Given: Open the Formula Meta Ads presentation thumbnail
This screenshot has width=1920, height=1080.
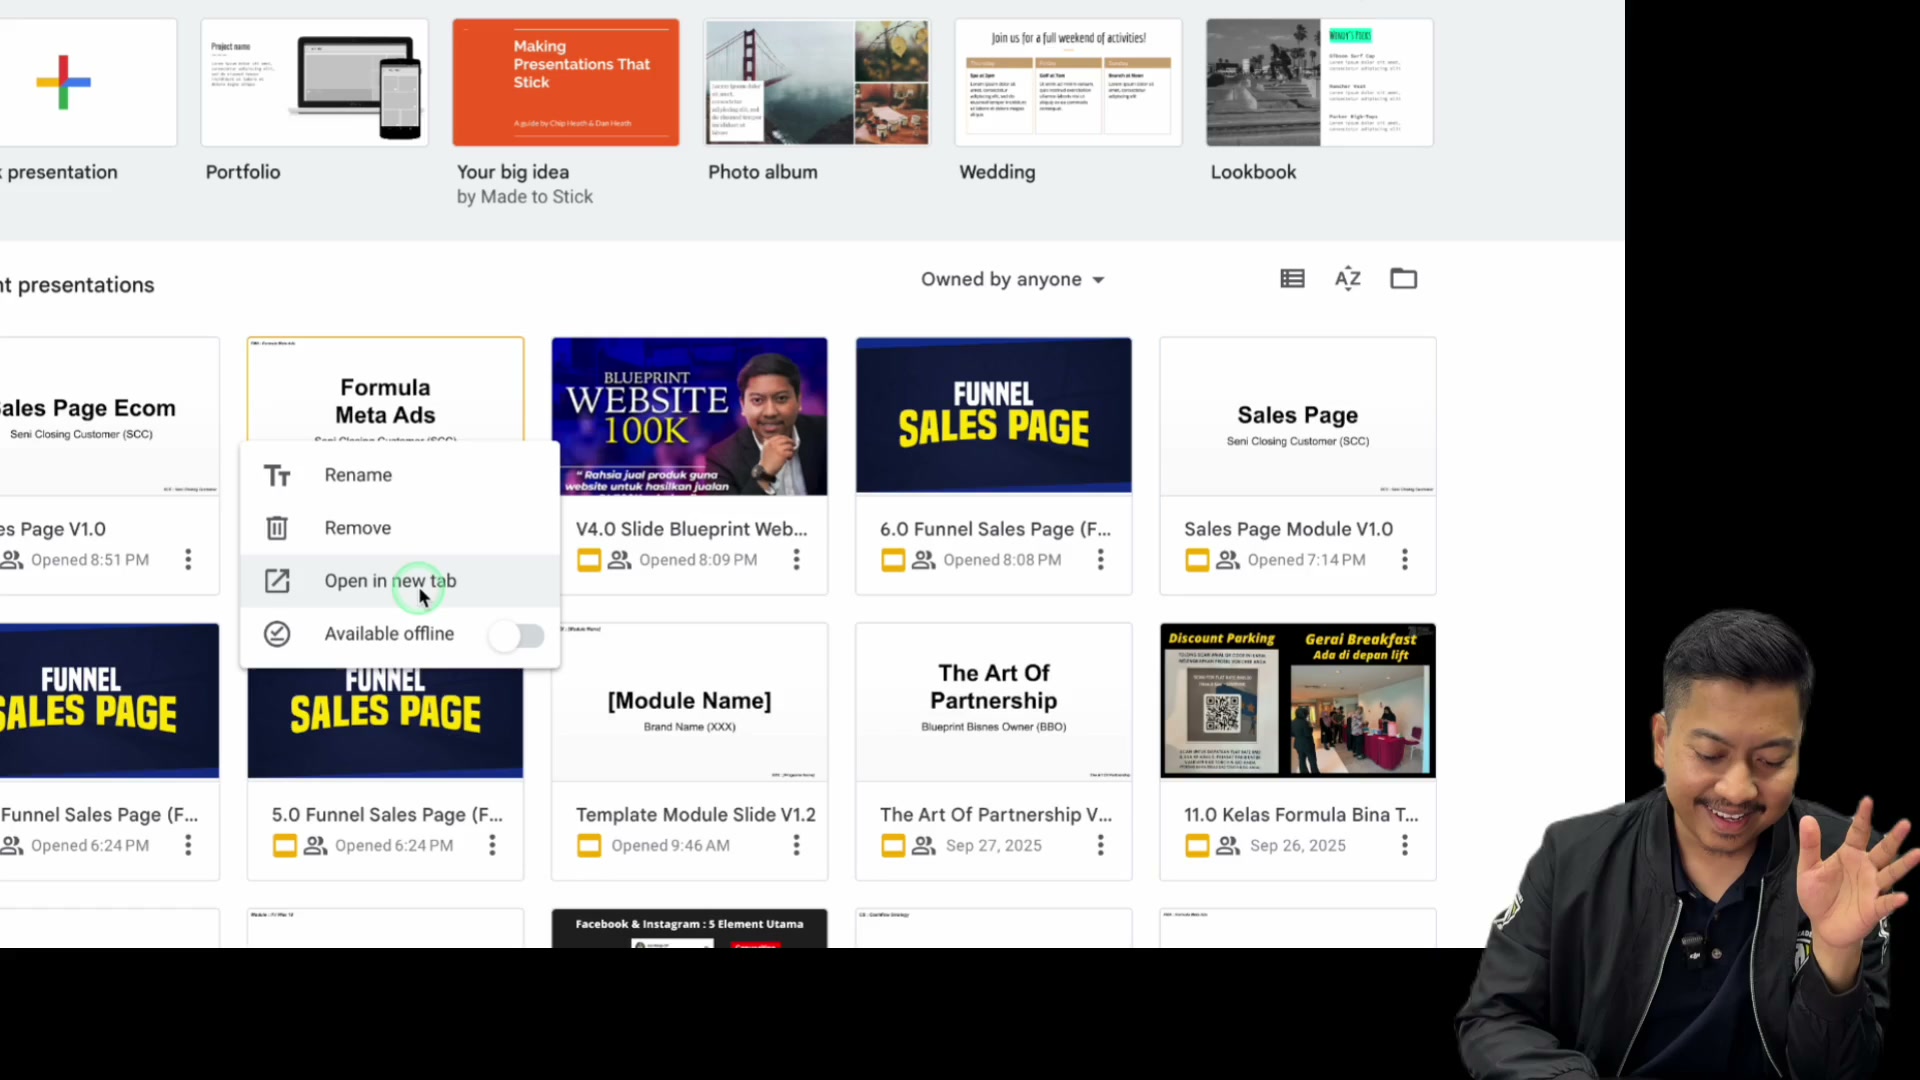Looking at the screenshot, I should click(385, 390).
